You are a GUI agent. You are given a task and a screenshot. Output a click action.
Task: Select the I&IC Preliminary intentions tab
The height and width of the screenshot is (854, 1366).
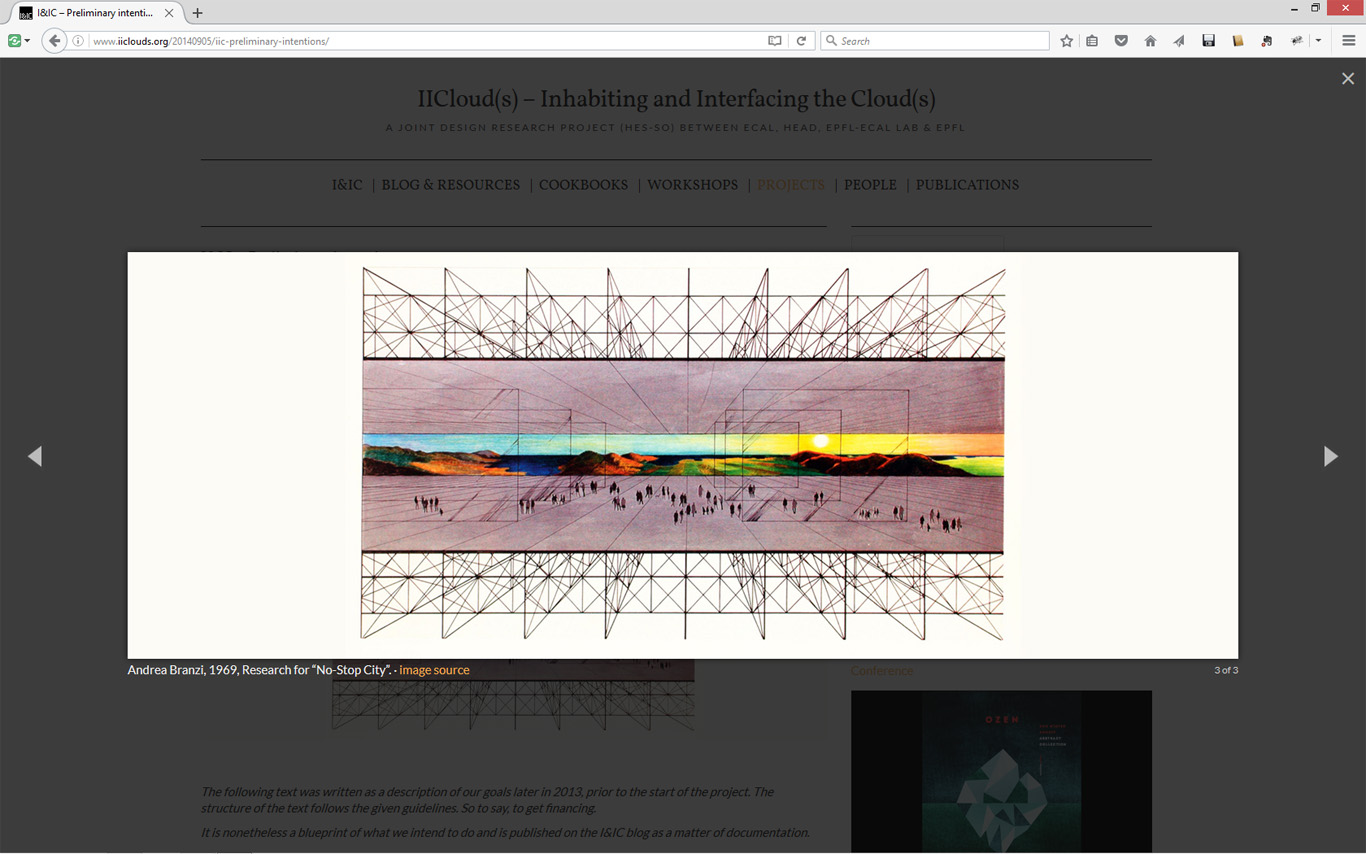(95, 13)
